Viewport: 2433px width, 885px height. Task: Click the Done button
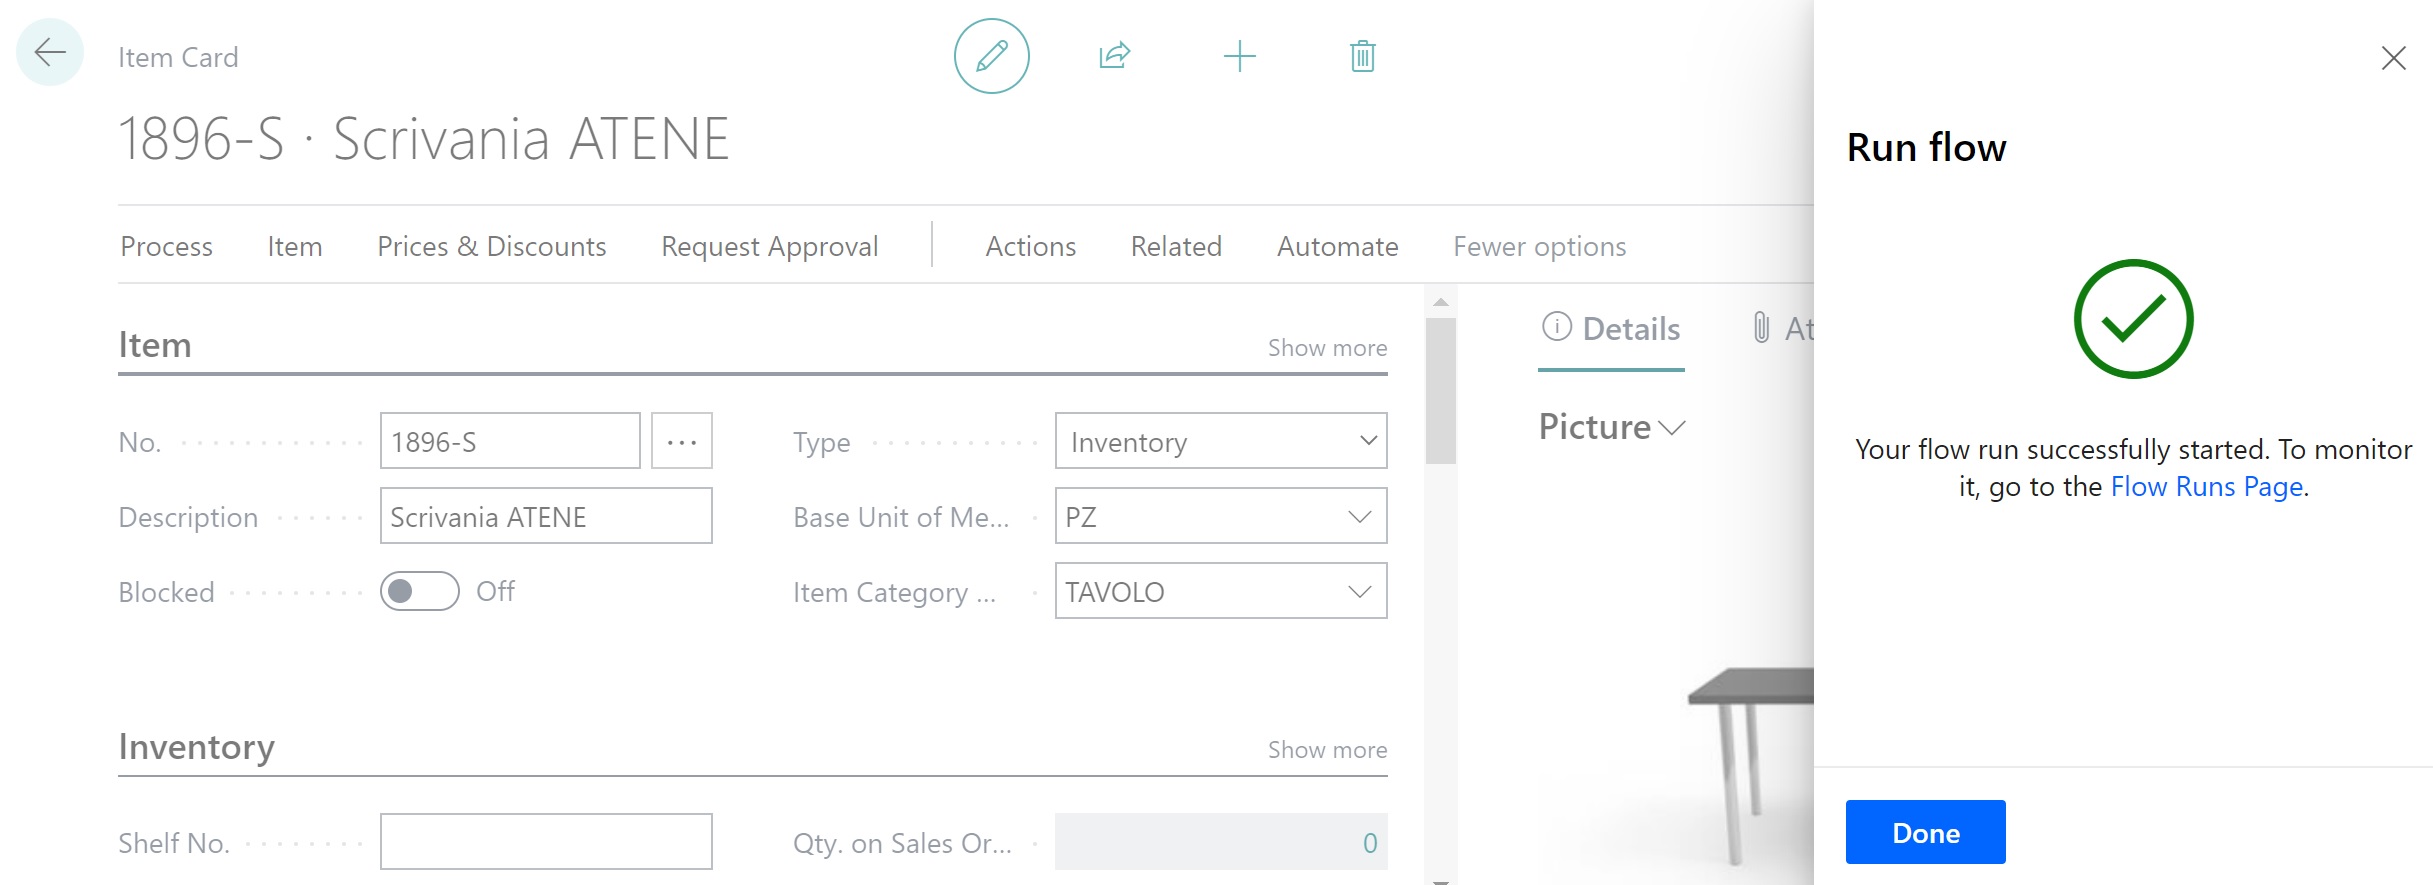point(1925,832)
